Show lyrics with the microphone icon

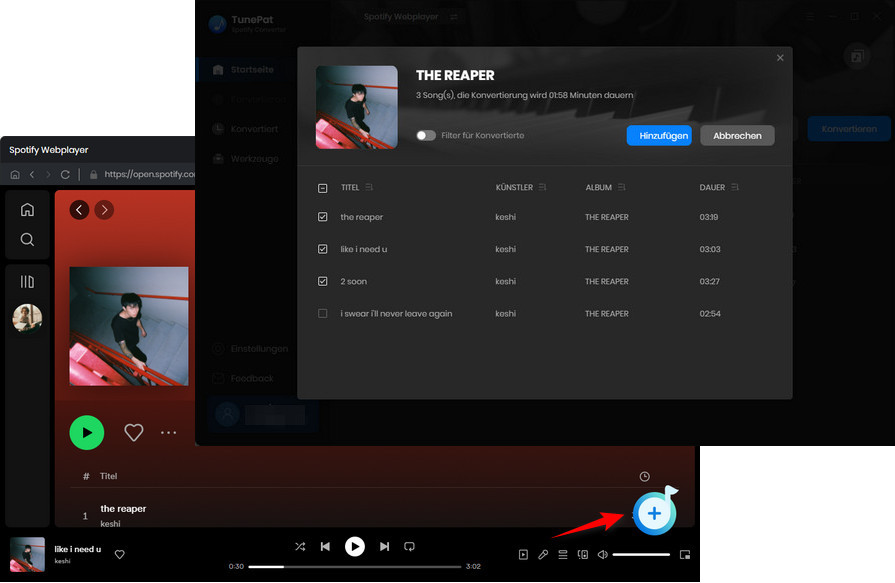tap(543, 554)
